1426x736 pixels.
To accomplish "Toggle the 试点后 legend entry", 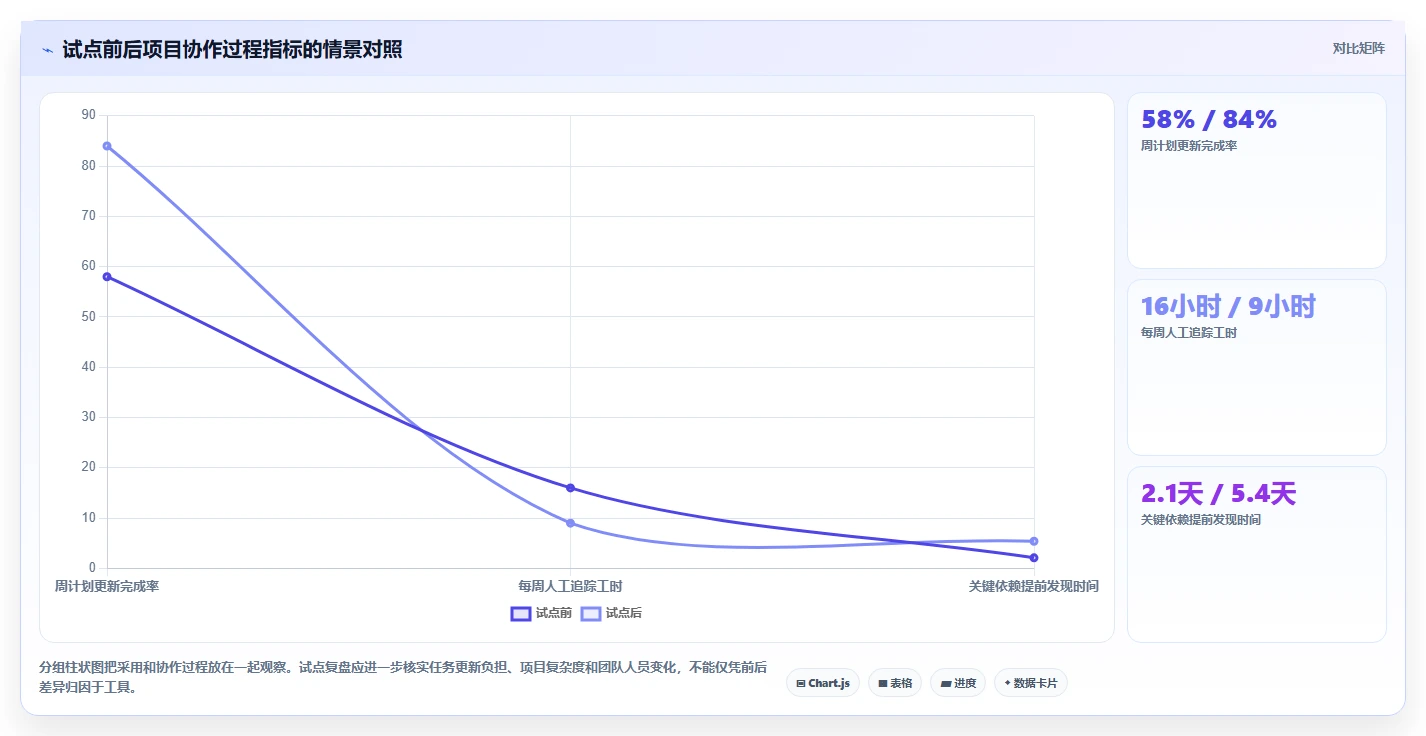I will click(x=611, y=613).
